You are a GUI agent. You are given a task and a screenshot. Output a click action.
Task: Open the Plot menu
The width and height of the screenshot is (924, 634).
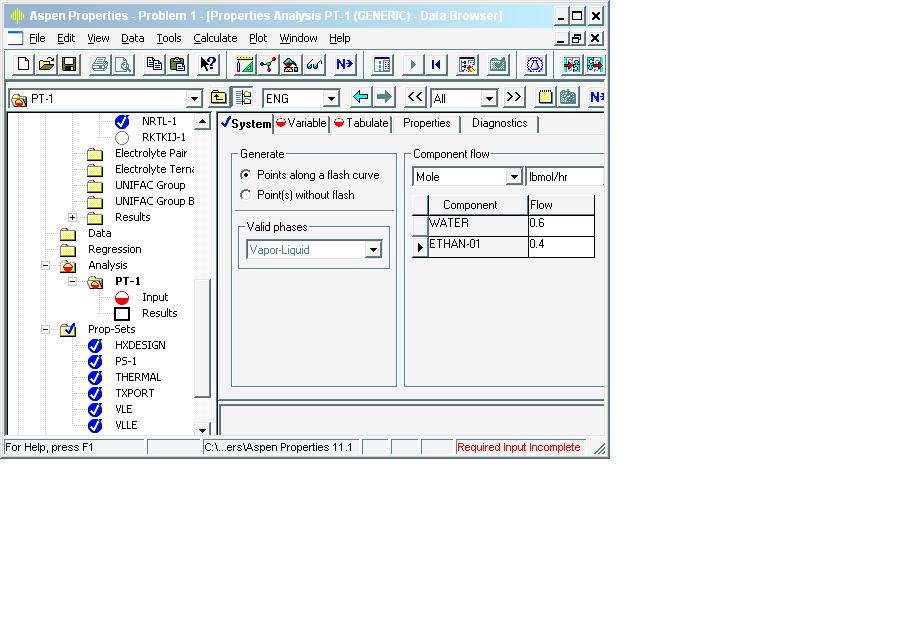point(258,38)
